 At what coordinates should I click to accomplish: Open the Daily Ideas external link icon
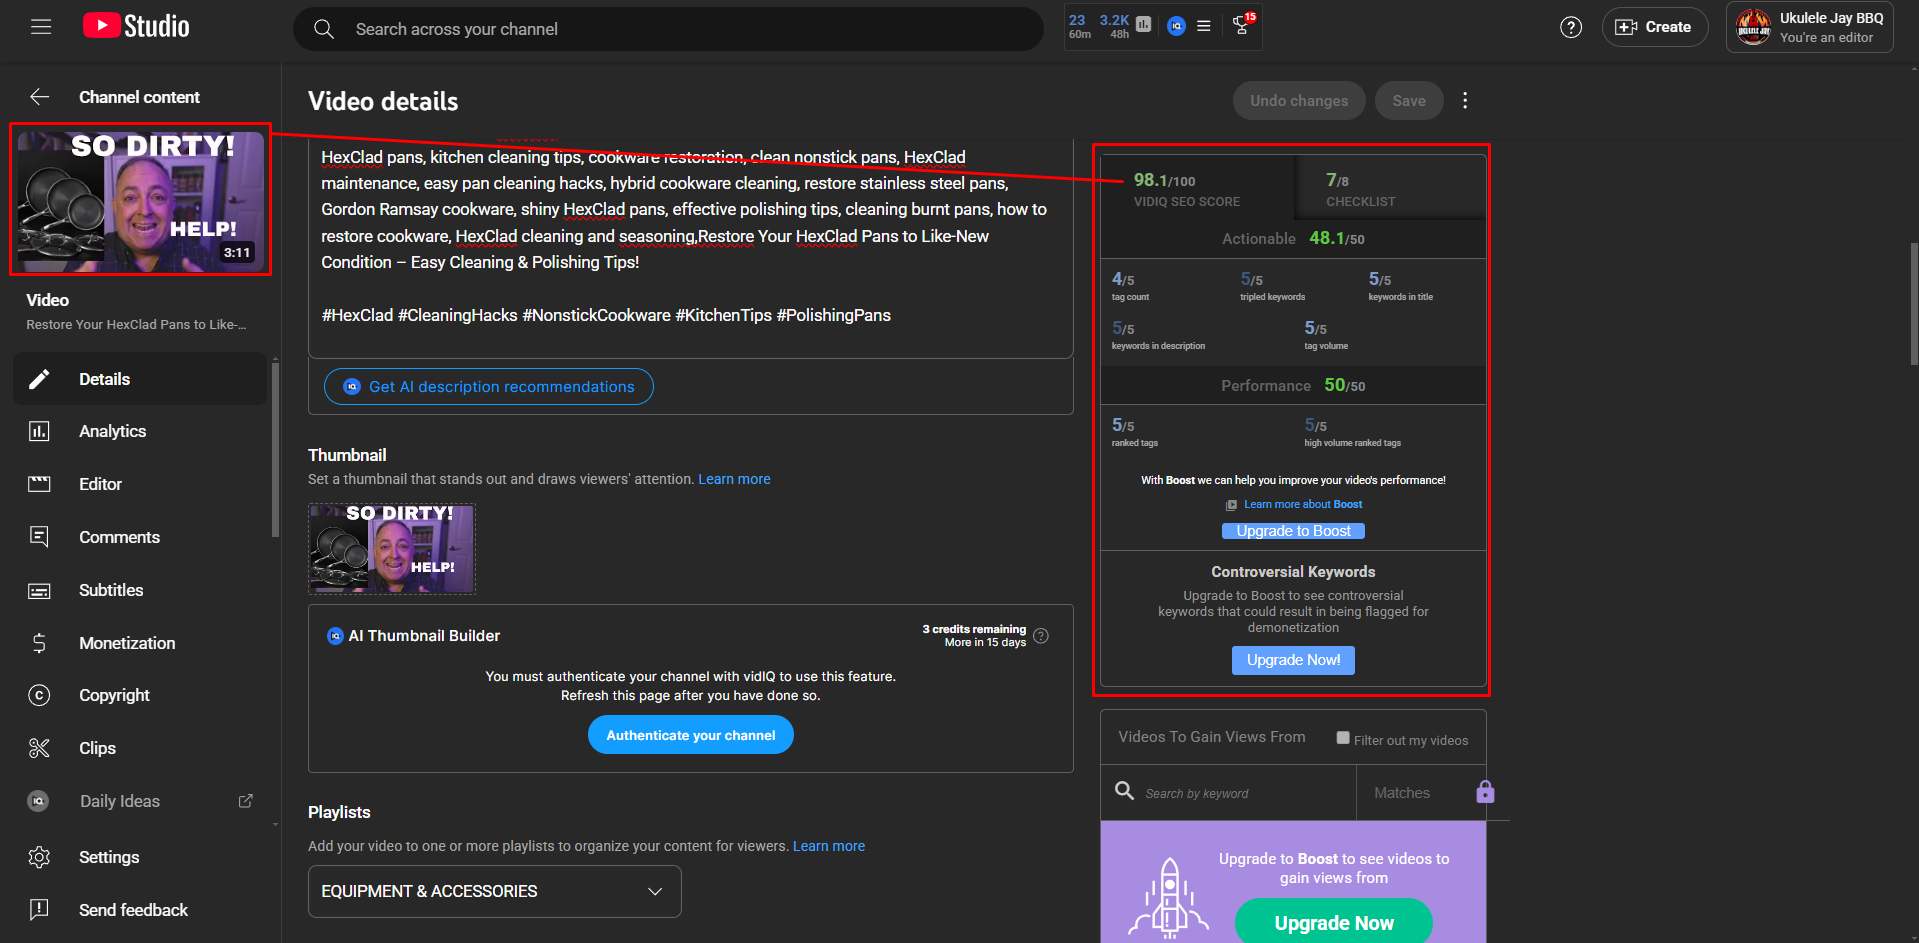[x=246, y=801]
